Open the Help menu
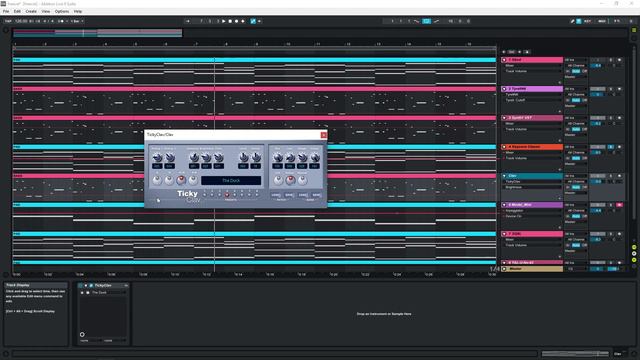The image size is (640, 360). point(78,11)
